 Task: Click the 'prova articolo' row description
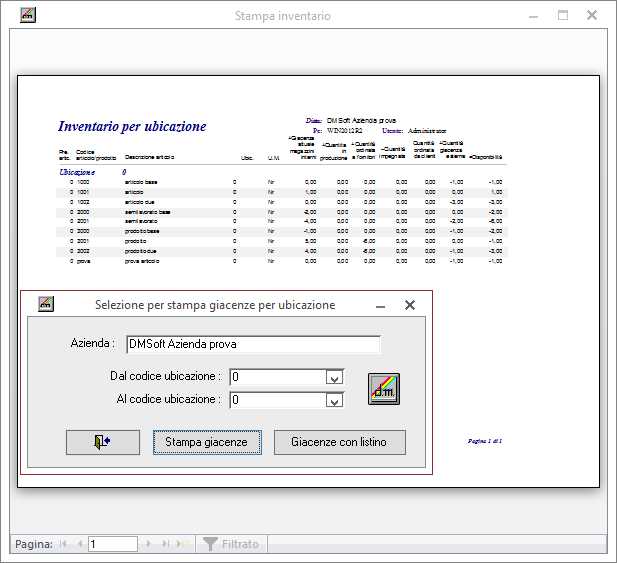point(142,261)
